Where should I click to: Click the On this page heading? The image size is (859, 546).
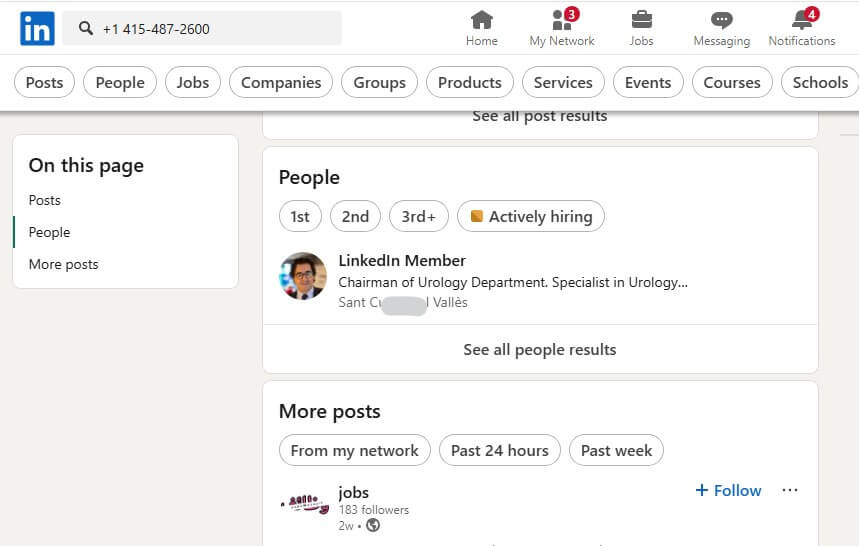pos(86,165)
